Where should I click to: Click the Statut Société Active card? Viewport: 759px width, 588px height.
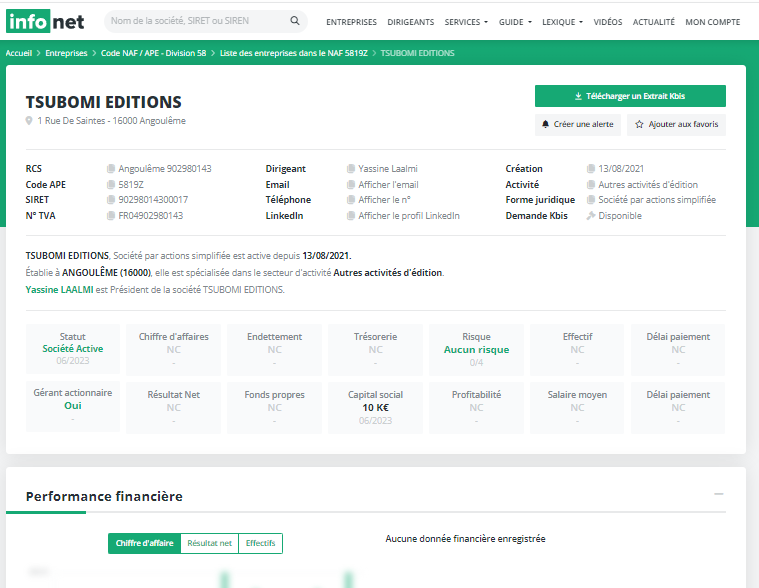(x=73, y=348)
